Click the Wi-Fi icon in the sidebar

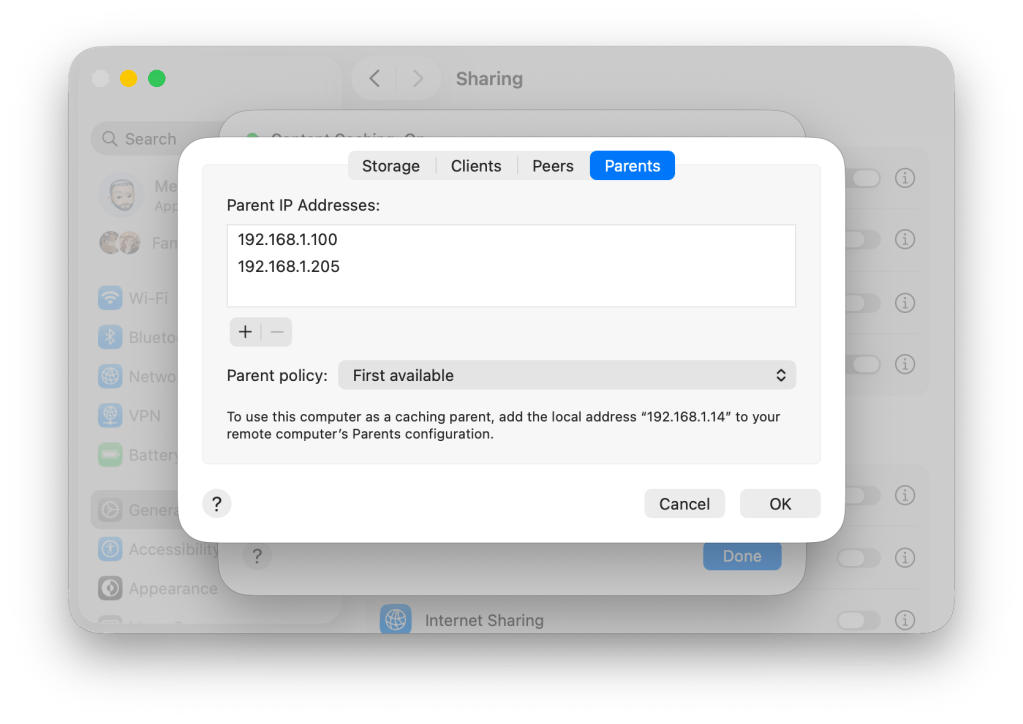point(110,298)
